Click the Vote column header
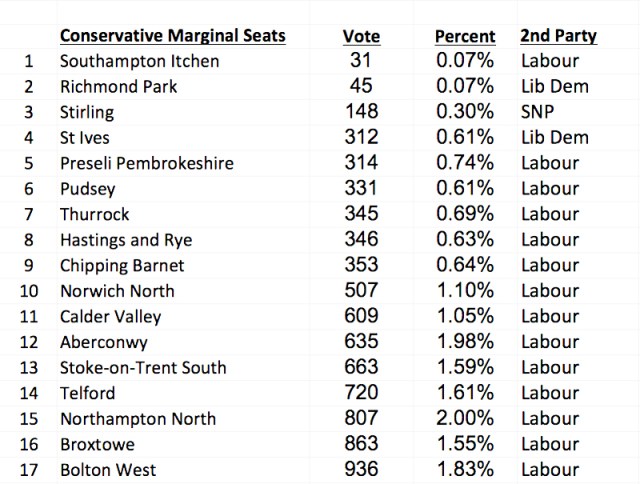The width and height of the screenshot is (640, 484). coord(361,36)
